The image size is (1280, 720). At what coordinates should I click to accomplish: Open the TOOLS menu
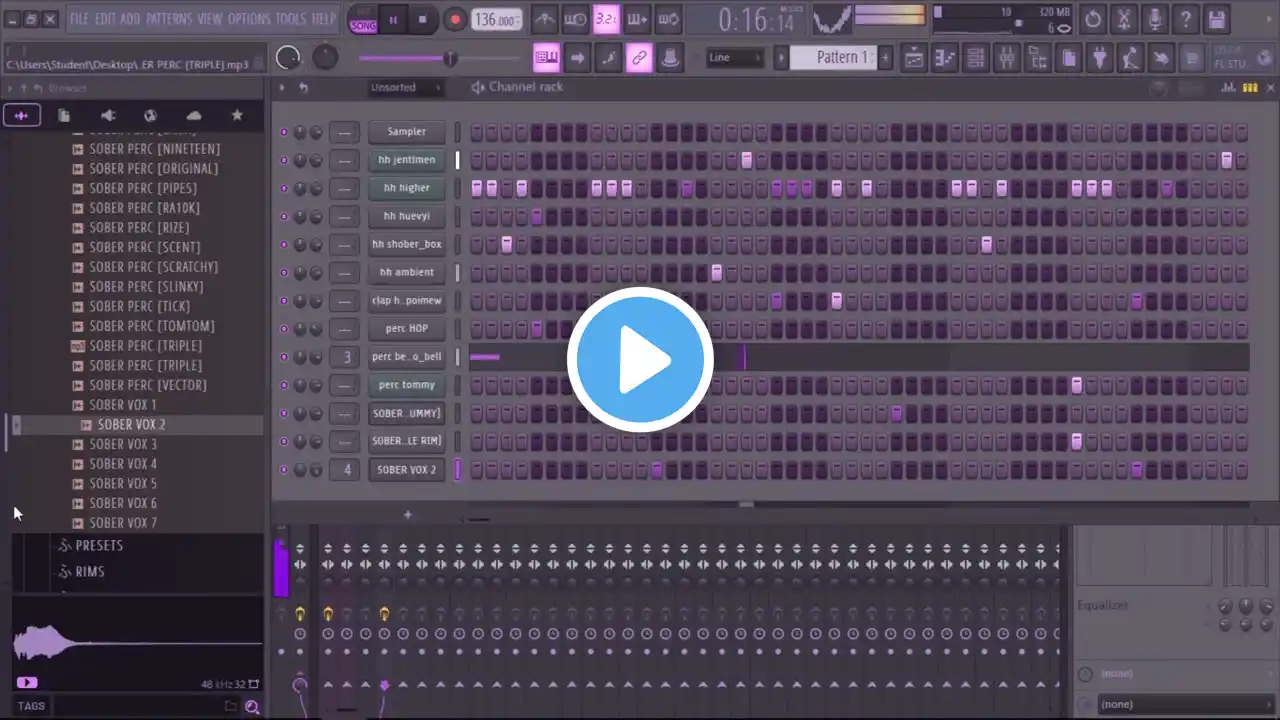pyautogui.click(x=291, y=19)
